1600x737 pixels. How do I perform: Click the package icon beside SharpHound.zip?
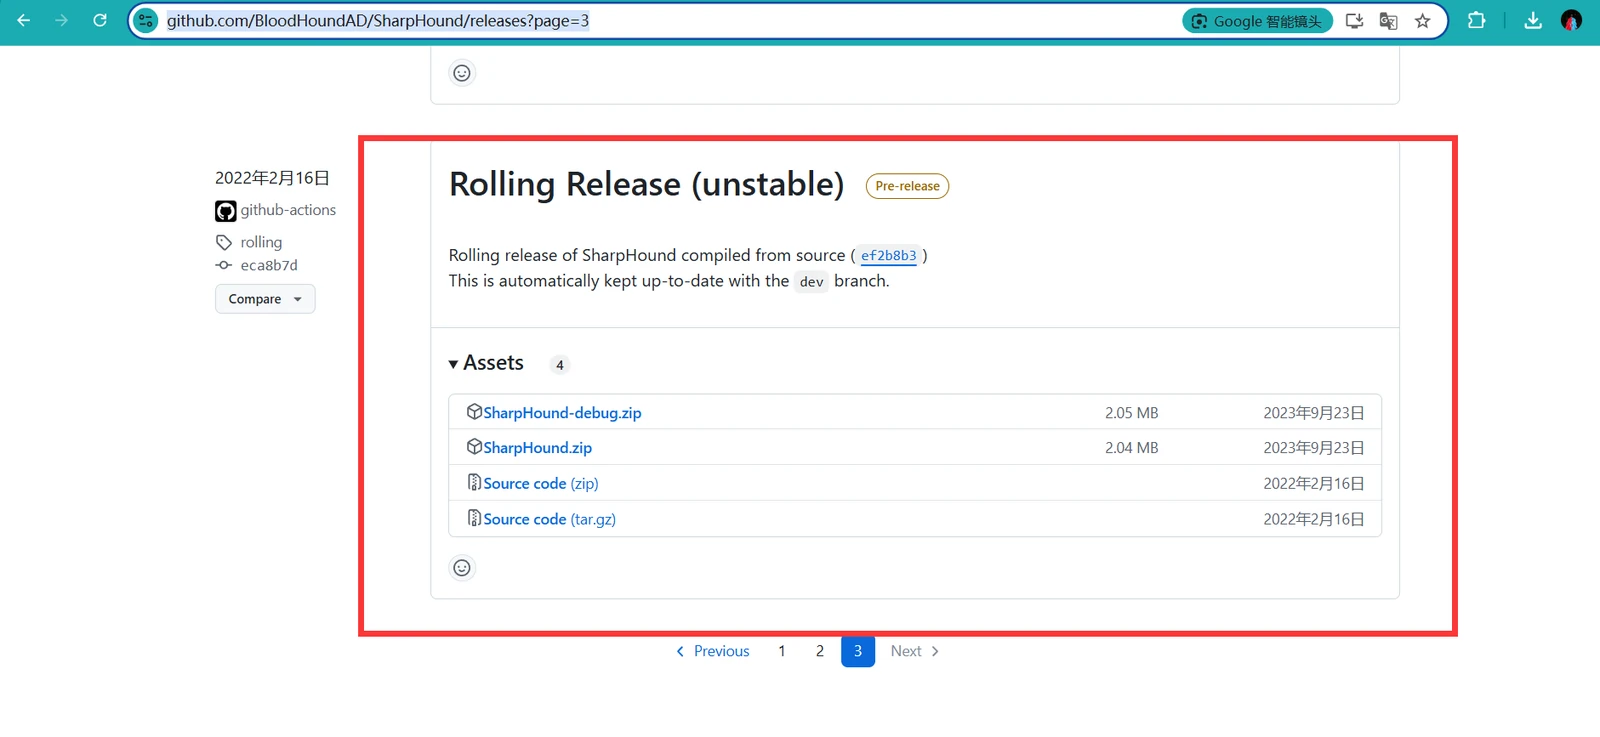474,447
